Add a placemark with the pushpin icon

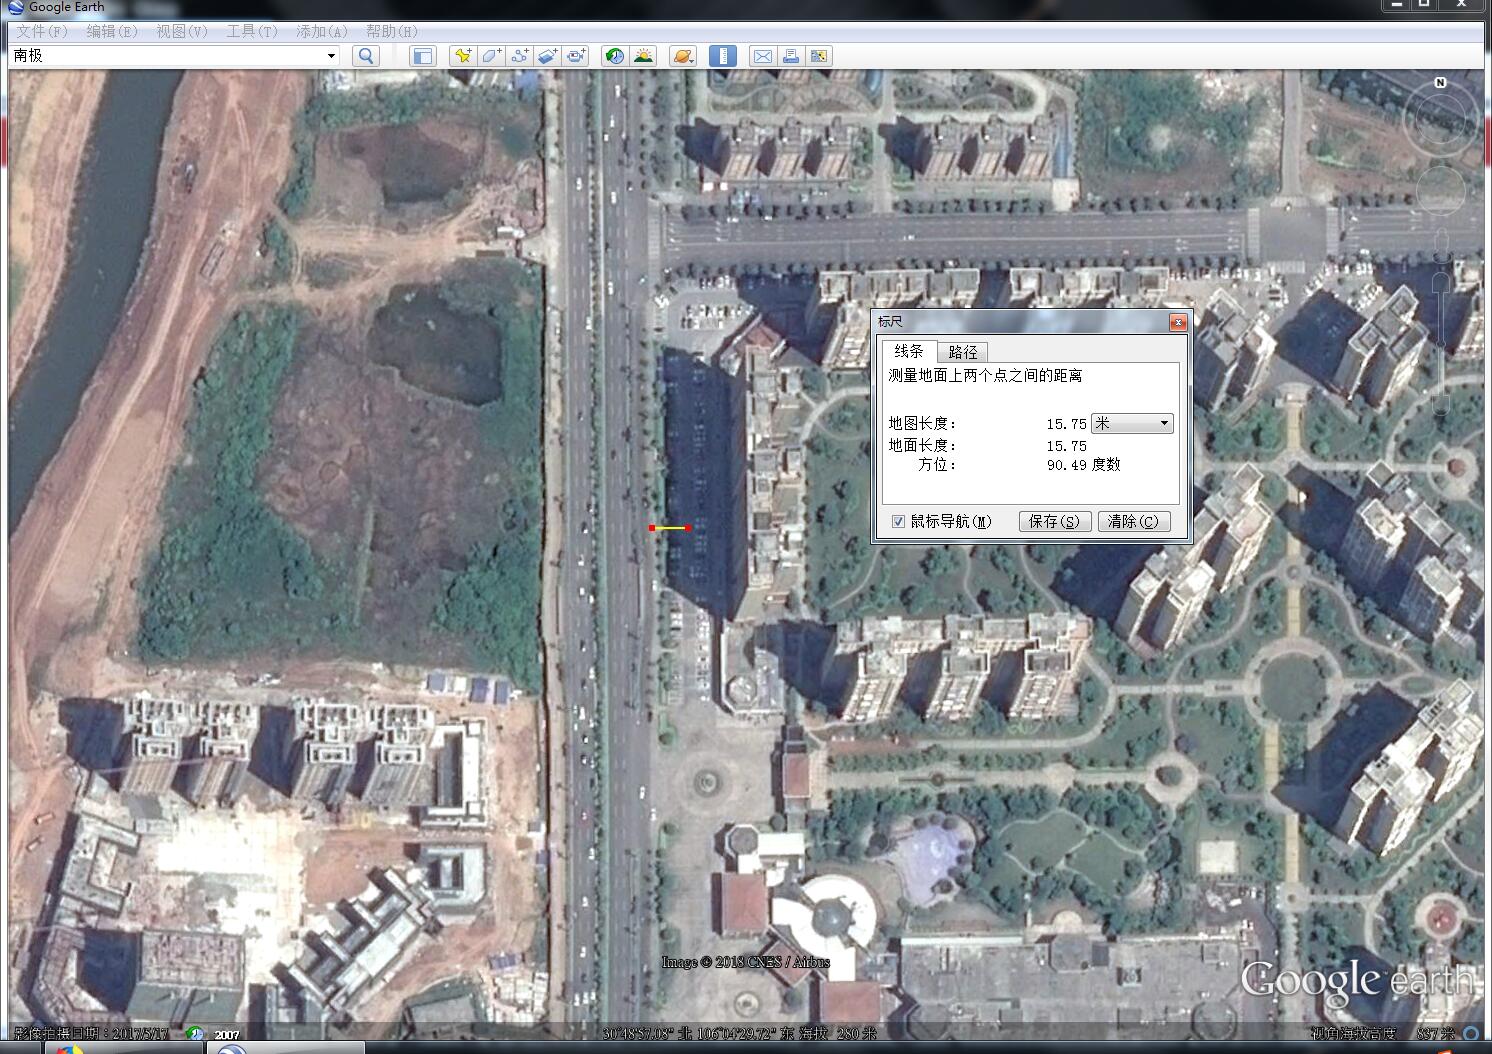point(462,56)
